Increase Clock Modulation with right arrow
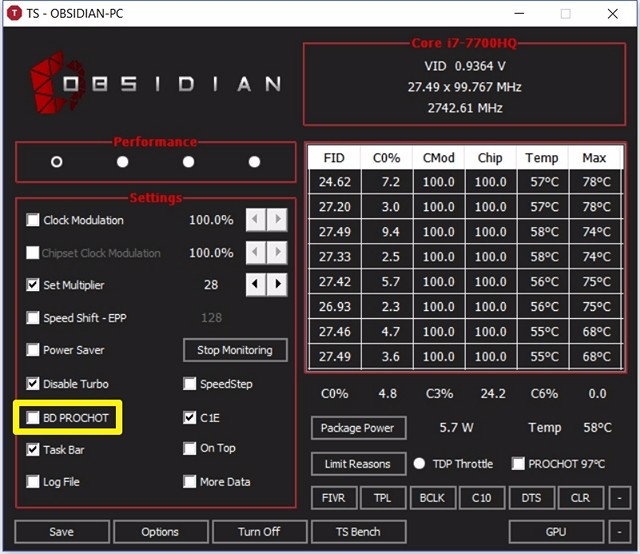The height and width of the screenshot is (554, 640). (x=277, y=220)
